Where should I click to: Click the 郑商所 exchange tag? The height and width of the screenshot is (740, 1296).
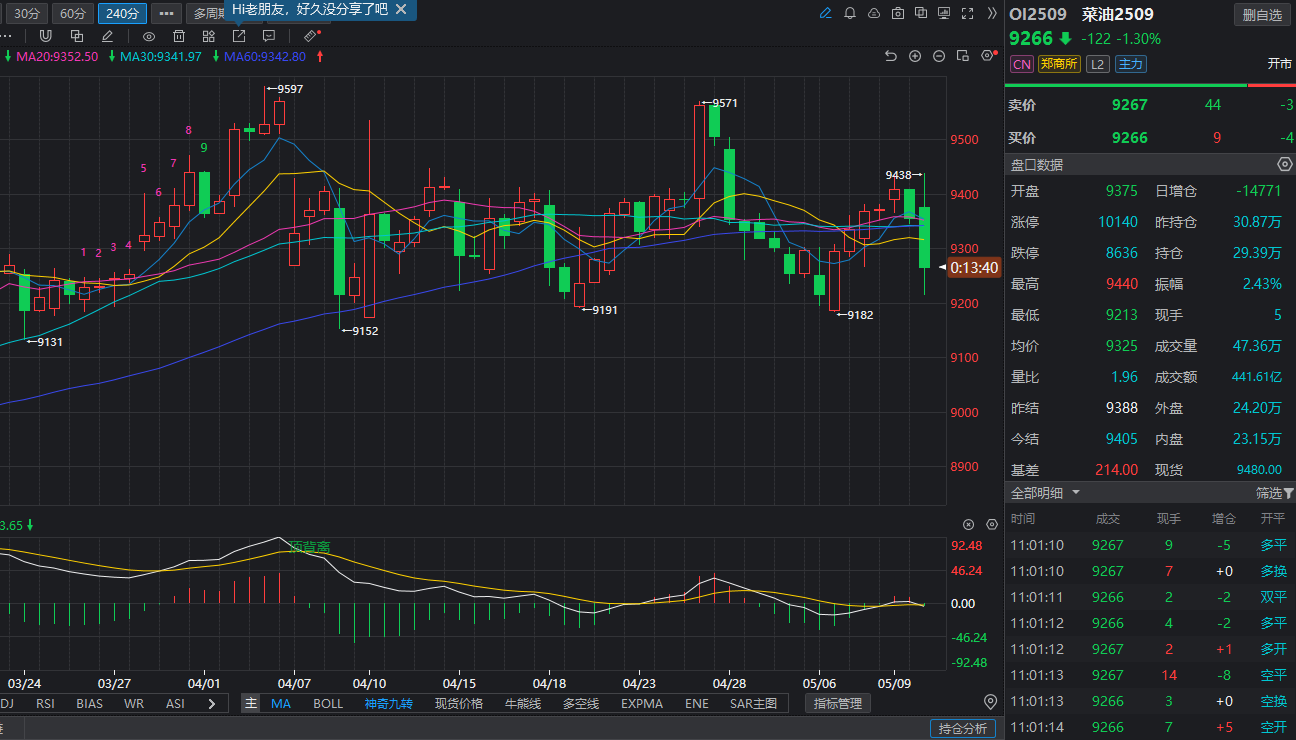click(1059, 64)
